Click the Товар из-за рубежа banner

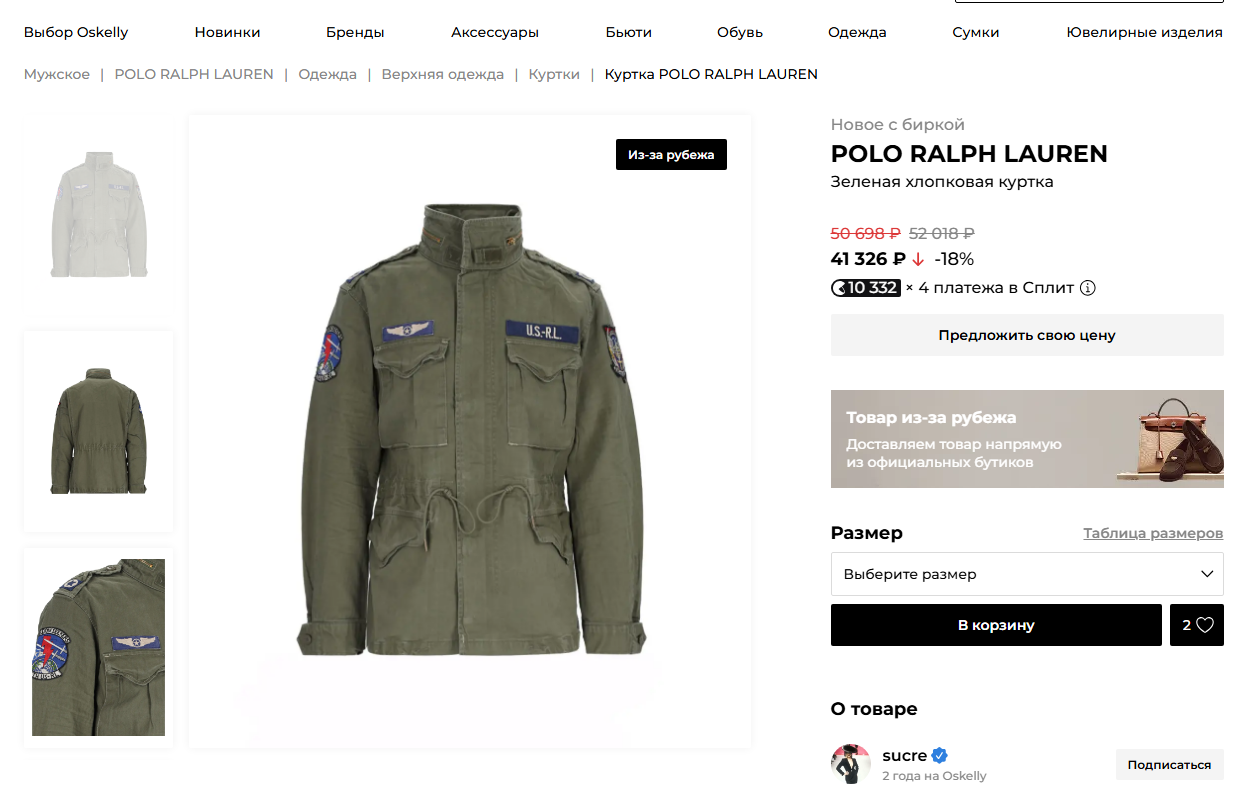tap(1027, 439)
